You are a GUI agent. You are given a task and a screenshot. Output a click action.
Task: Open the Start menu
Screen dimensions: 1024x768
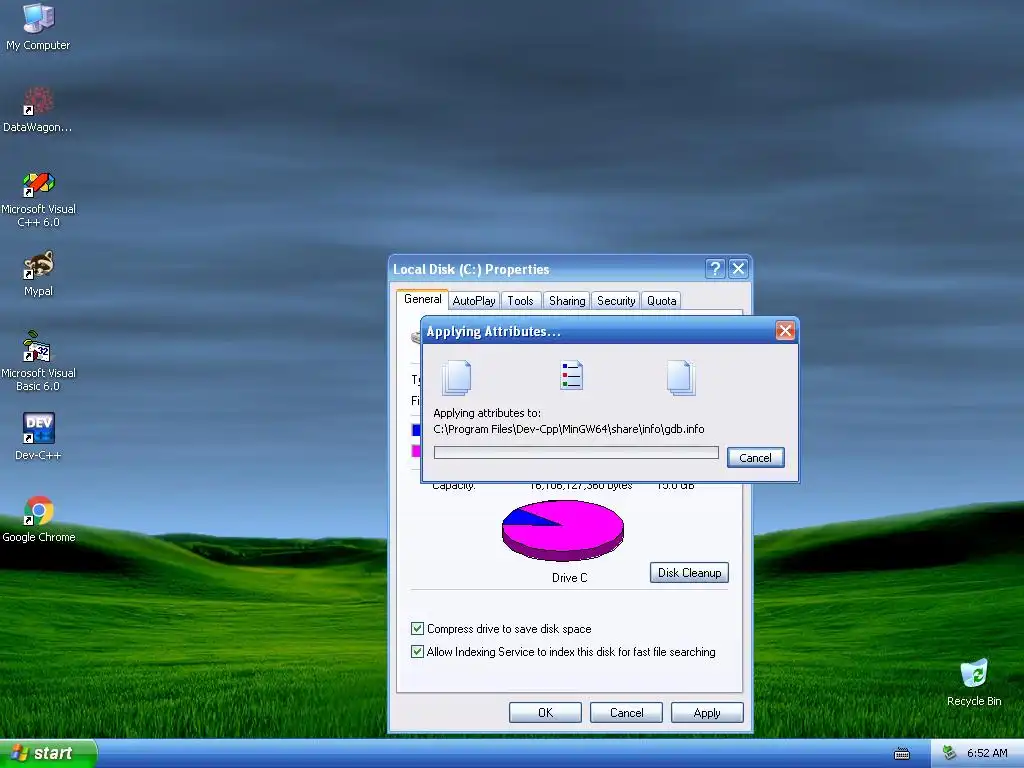tap(48, 753)
